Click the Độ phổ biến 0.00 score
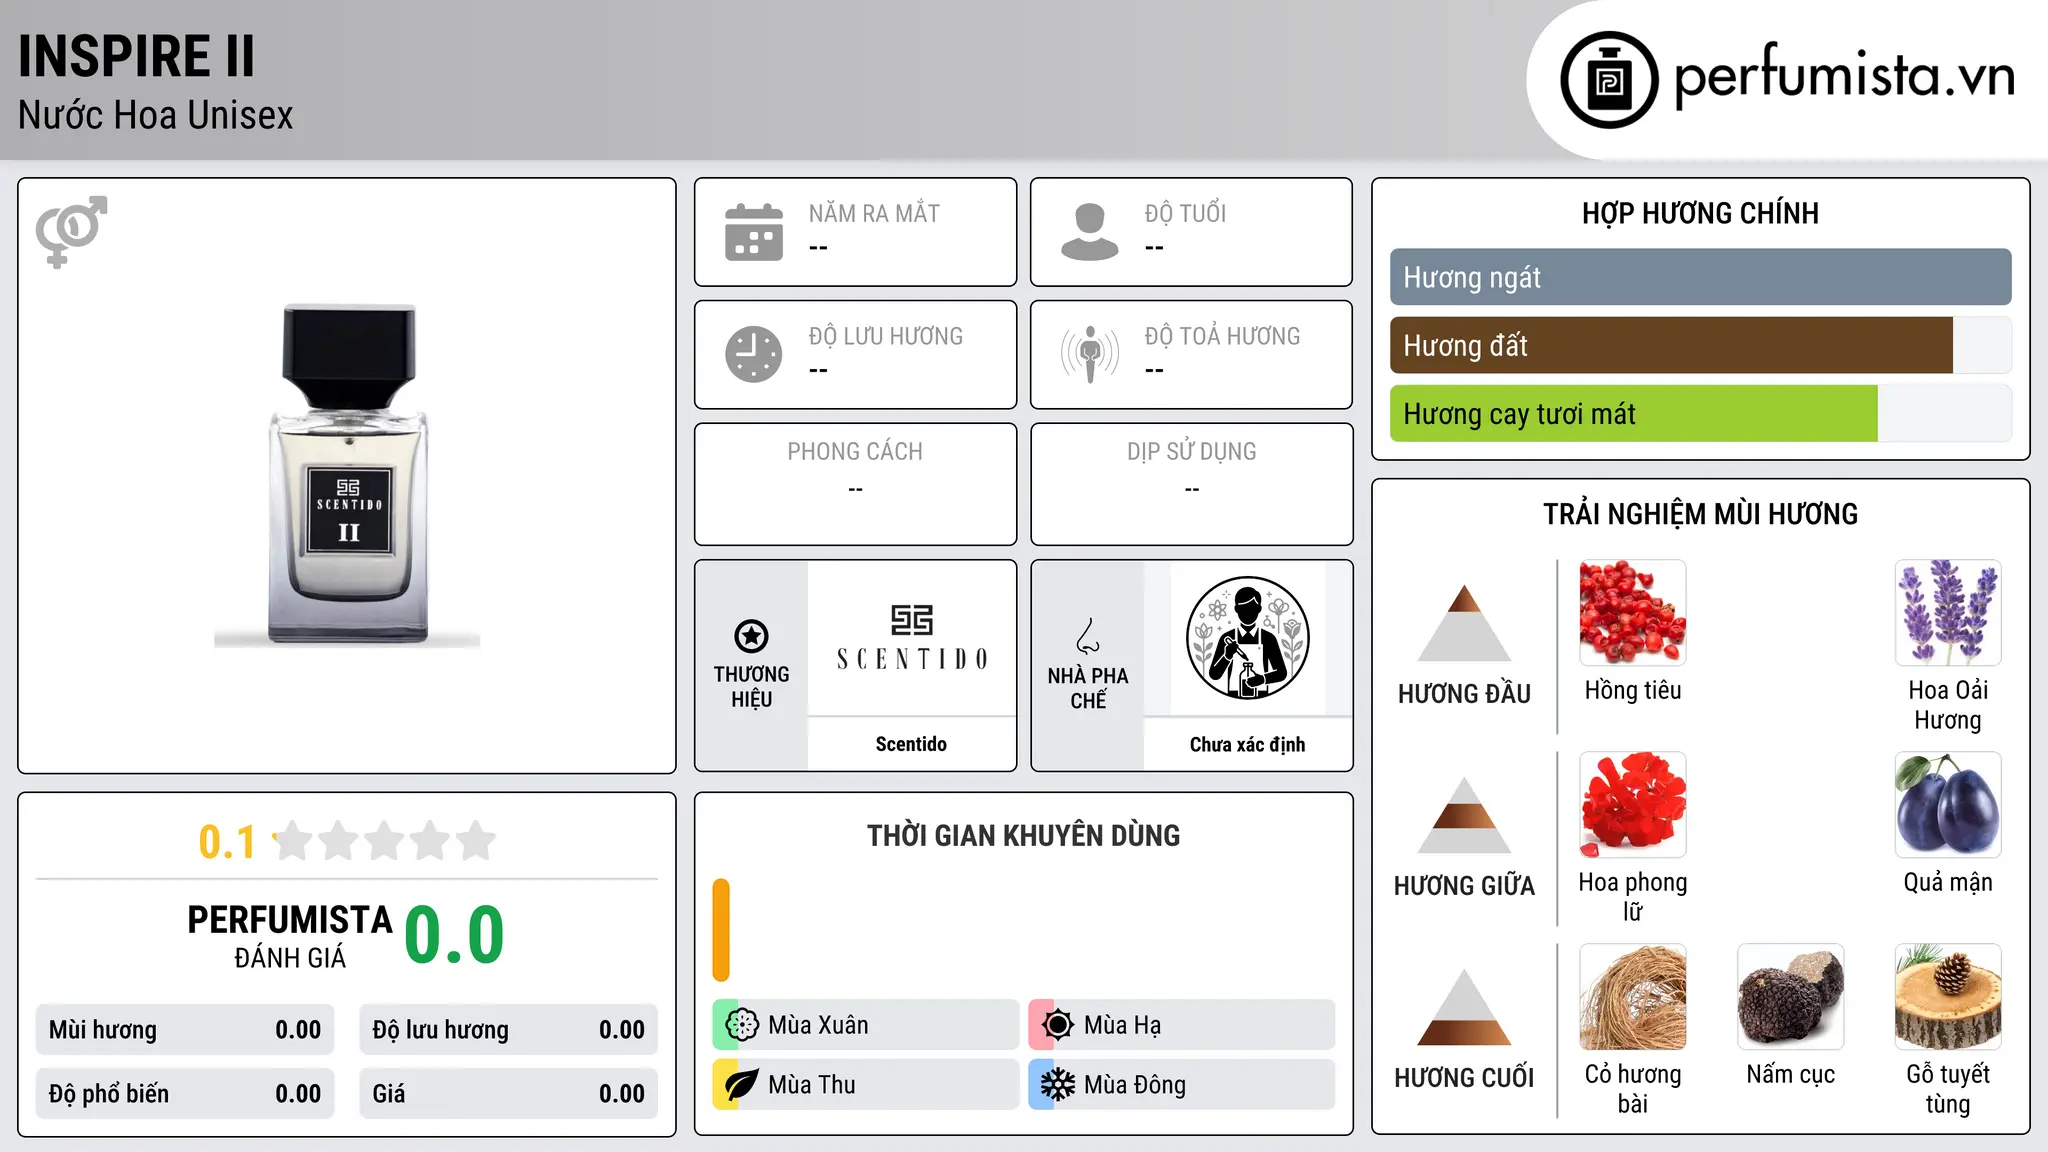This screenshot has width=2048, height=1152. (185, 1094)
